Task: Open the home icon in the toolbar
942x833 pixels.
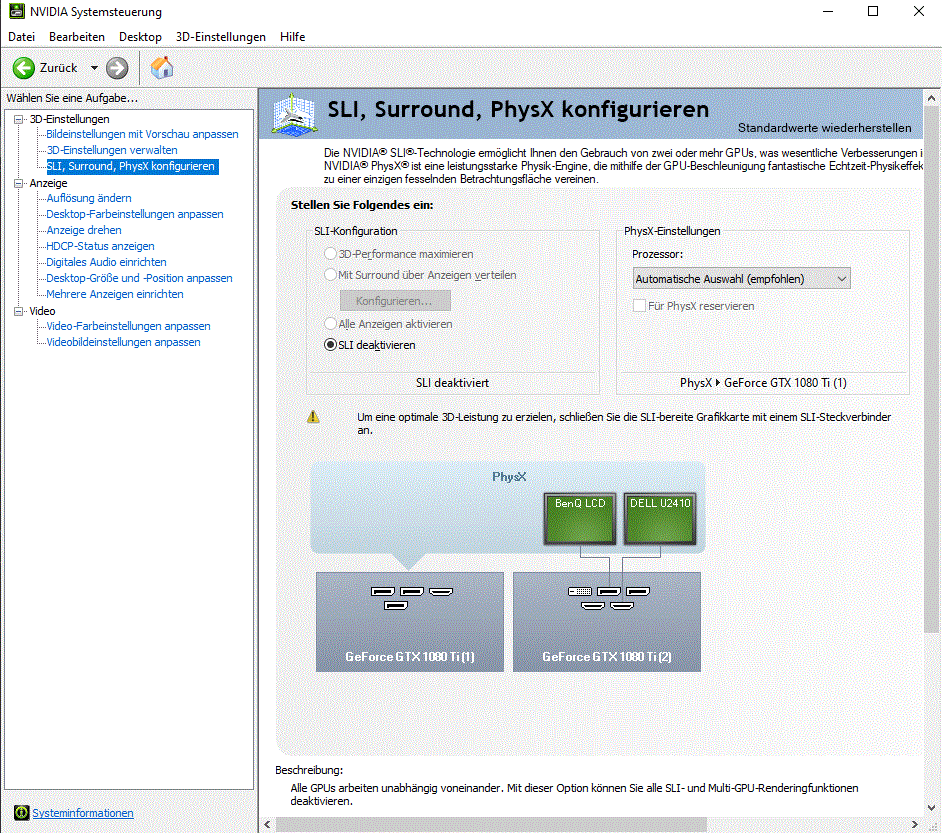Action: [162, 68]
